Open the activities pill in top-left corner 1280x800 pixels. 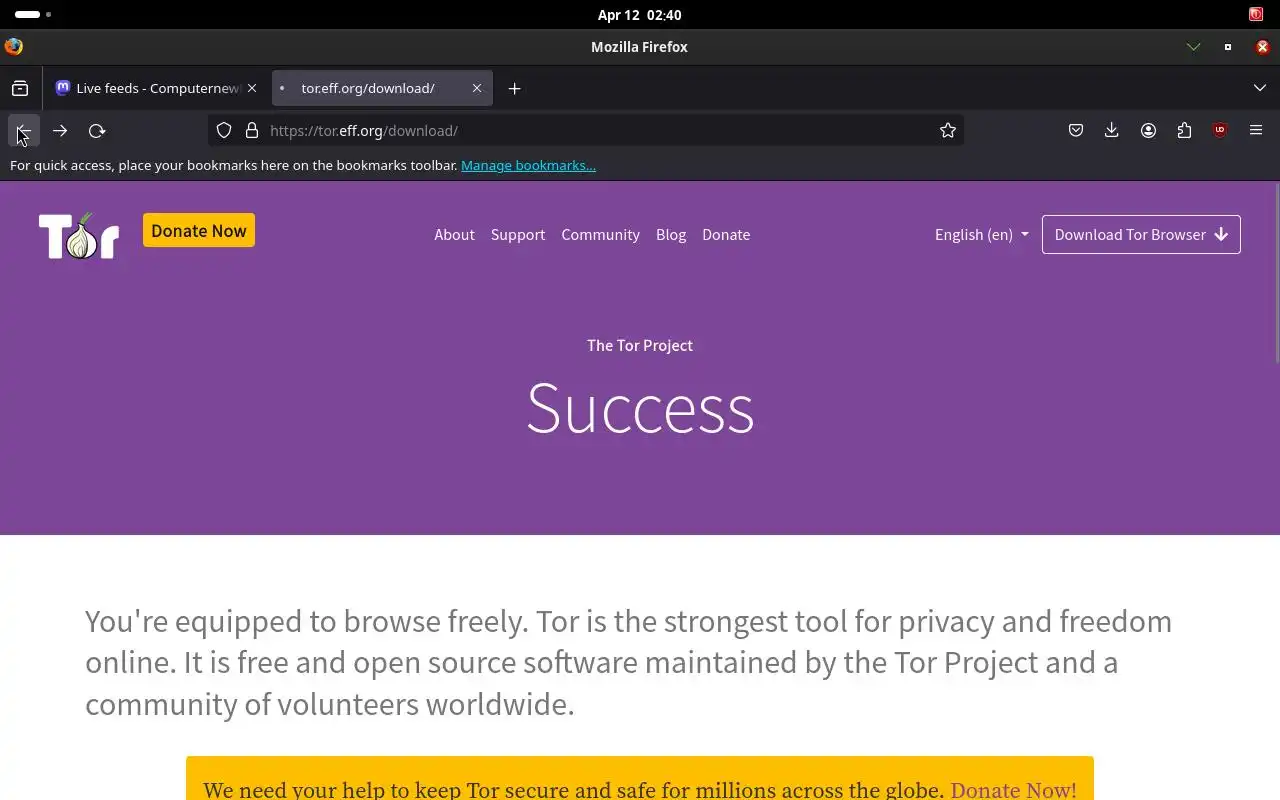pyautogui.click(x=33, y=15)
